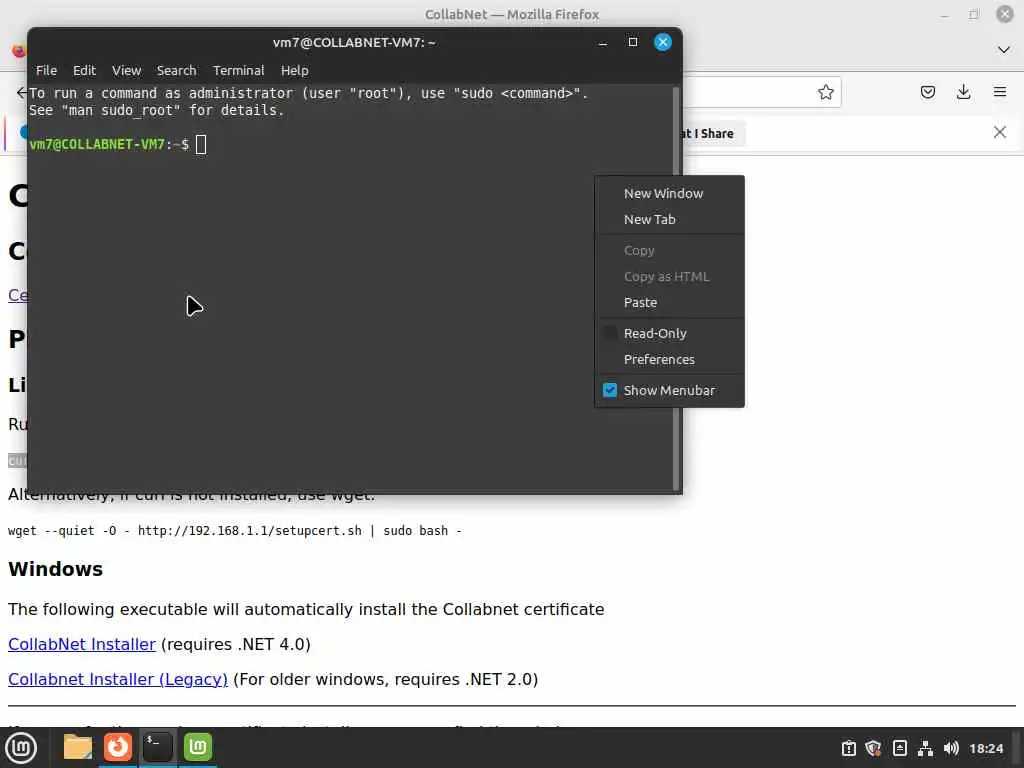Open the Terminal menu in menubar

[x=238, y=71]
